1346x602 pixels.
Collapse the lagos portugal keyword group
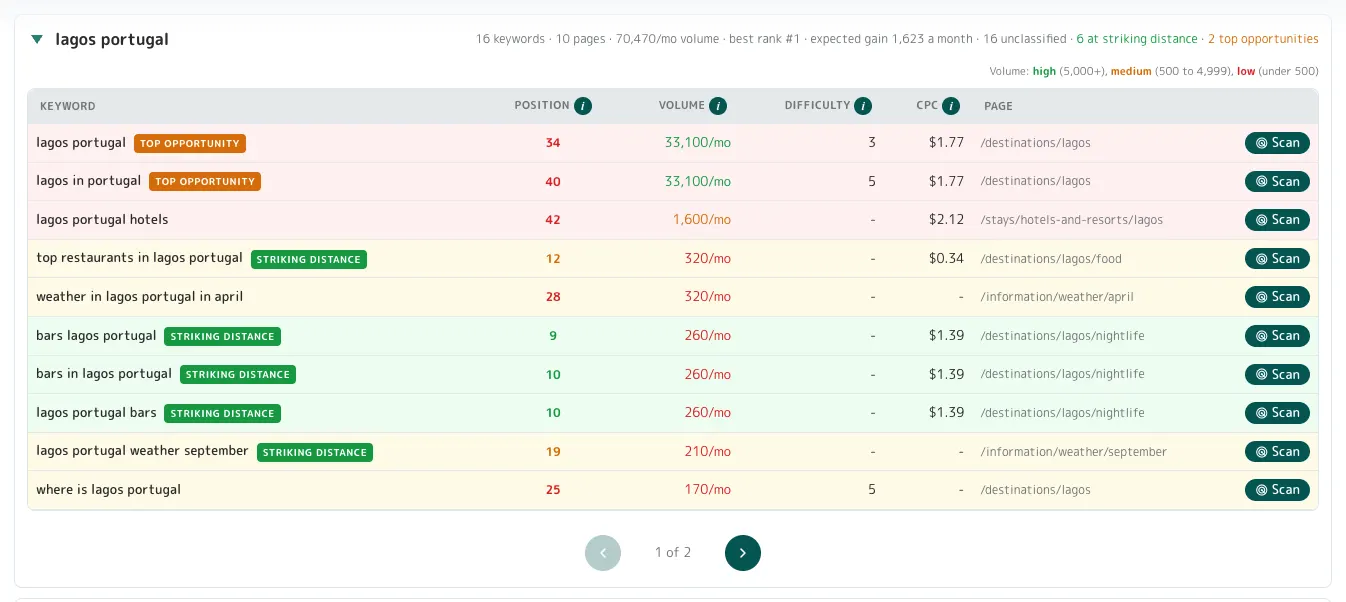(x=37, y=40)
